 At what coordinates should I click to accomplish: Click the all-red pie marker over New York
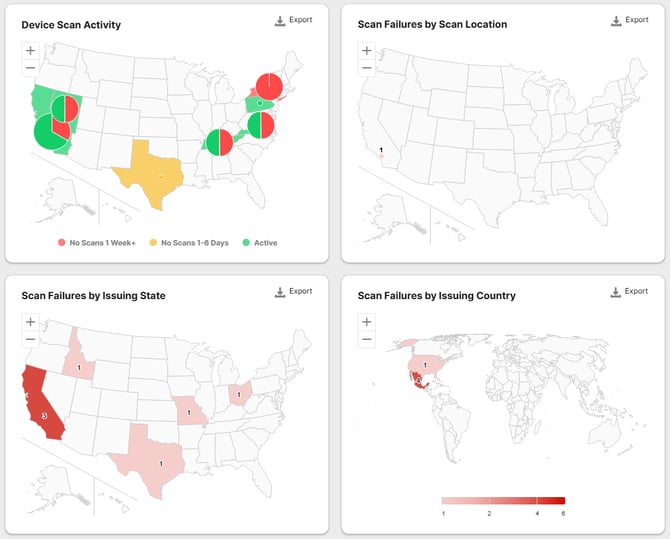269,86
